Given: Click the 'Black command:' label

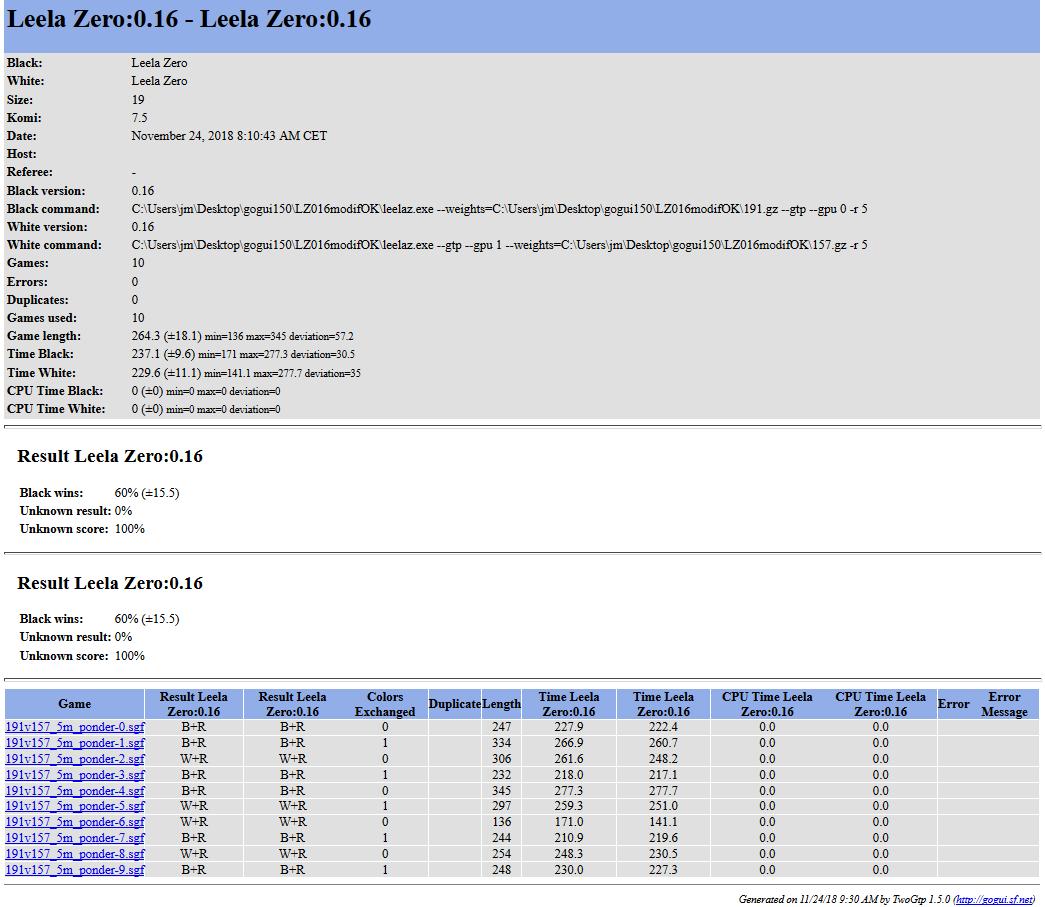Looking at the screenshot, I should click(53, 209).
